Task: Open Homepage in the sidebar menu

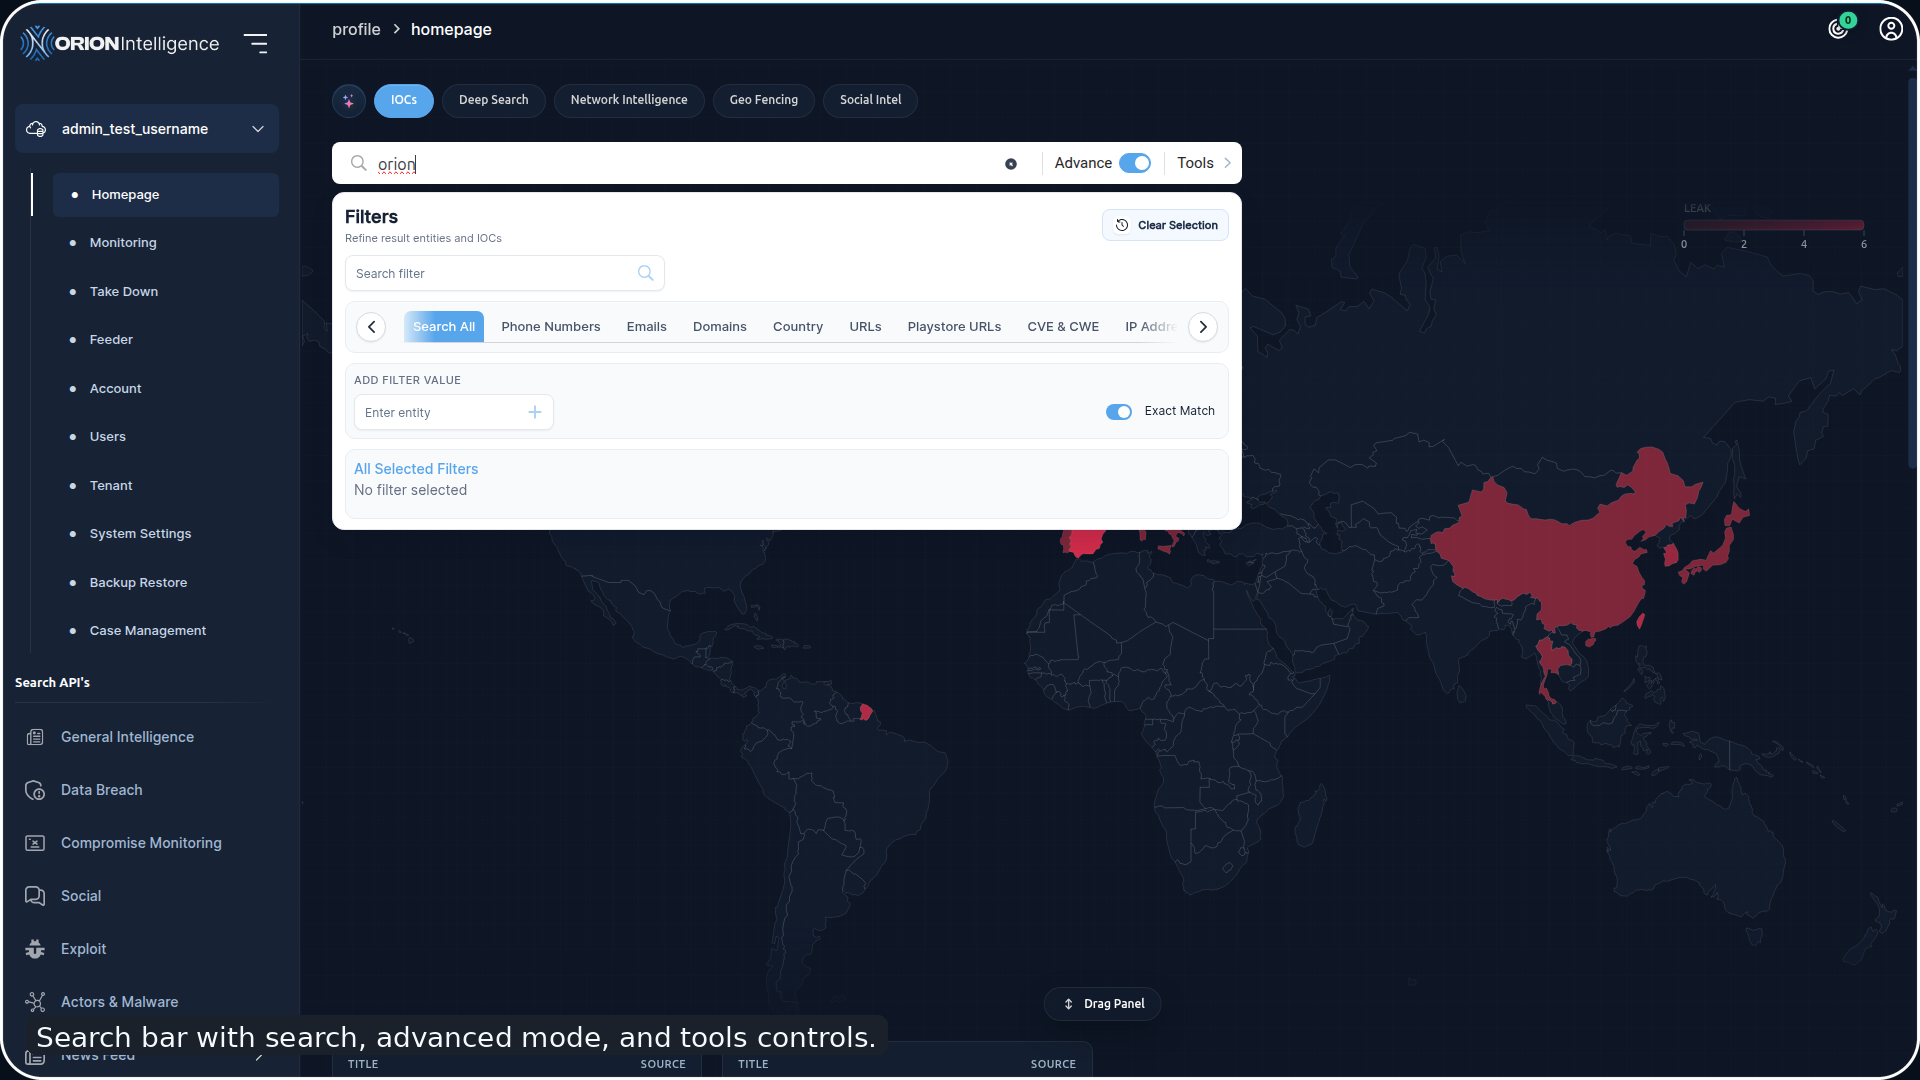Action: tap(166, 195)
